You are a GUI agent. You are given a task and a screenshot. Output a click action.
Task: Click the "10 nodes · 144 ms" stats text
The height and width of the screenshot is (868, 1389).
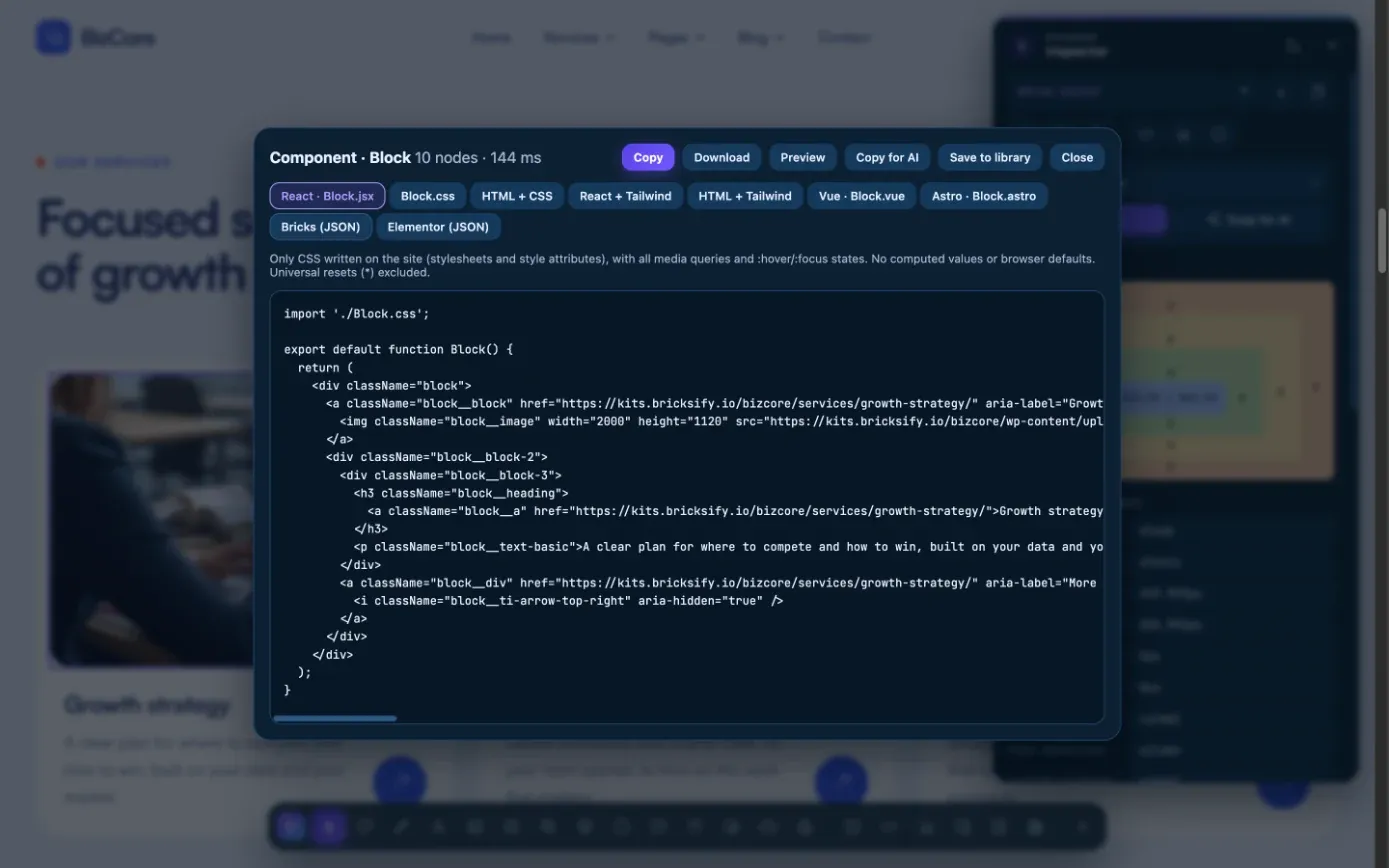click(478, 158)
